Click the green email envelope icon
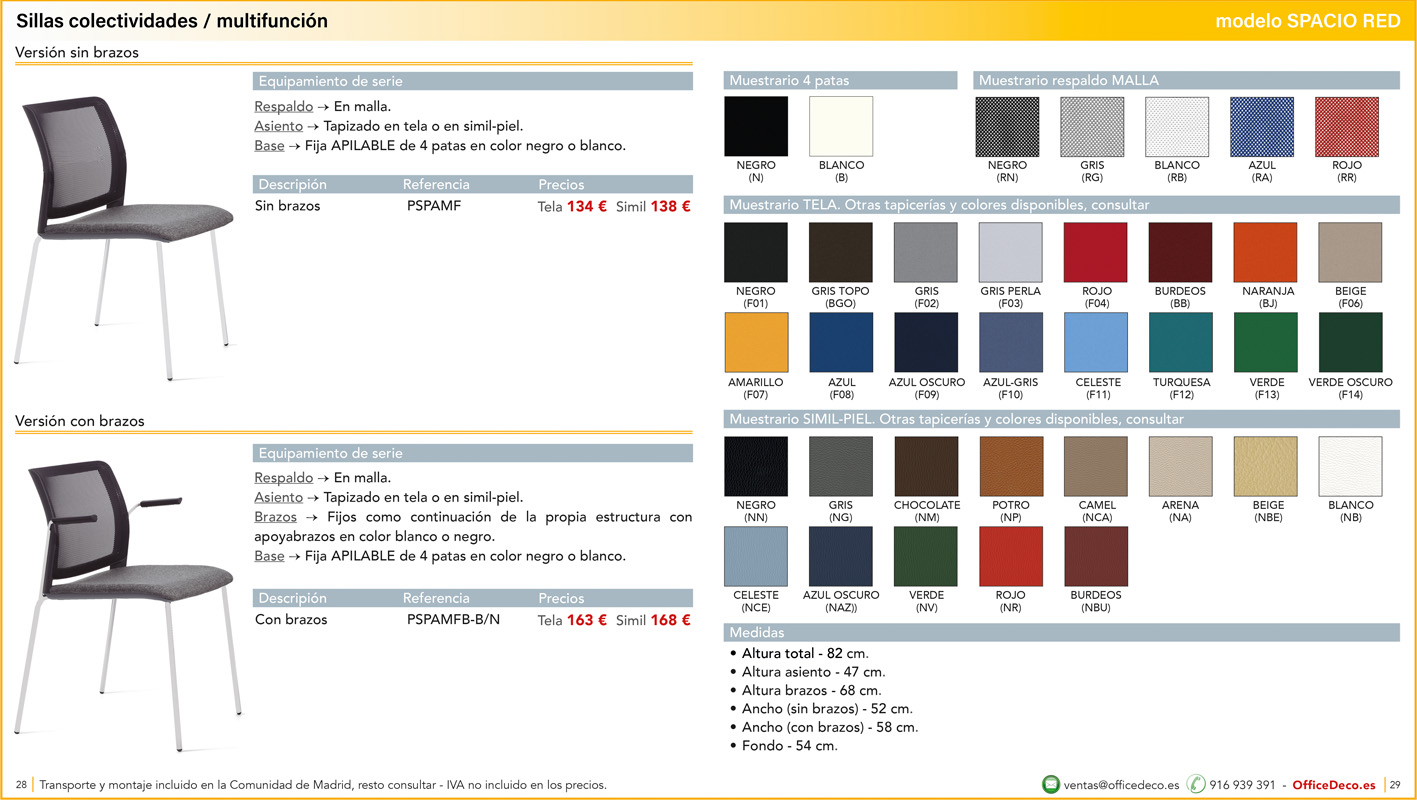 click(1050, 784)
